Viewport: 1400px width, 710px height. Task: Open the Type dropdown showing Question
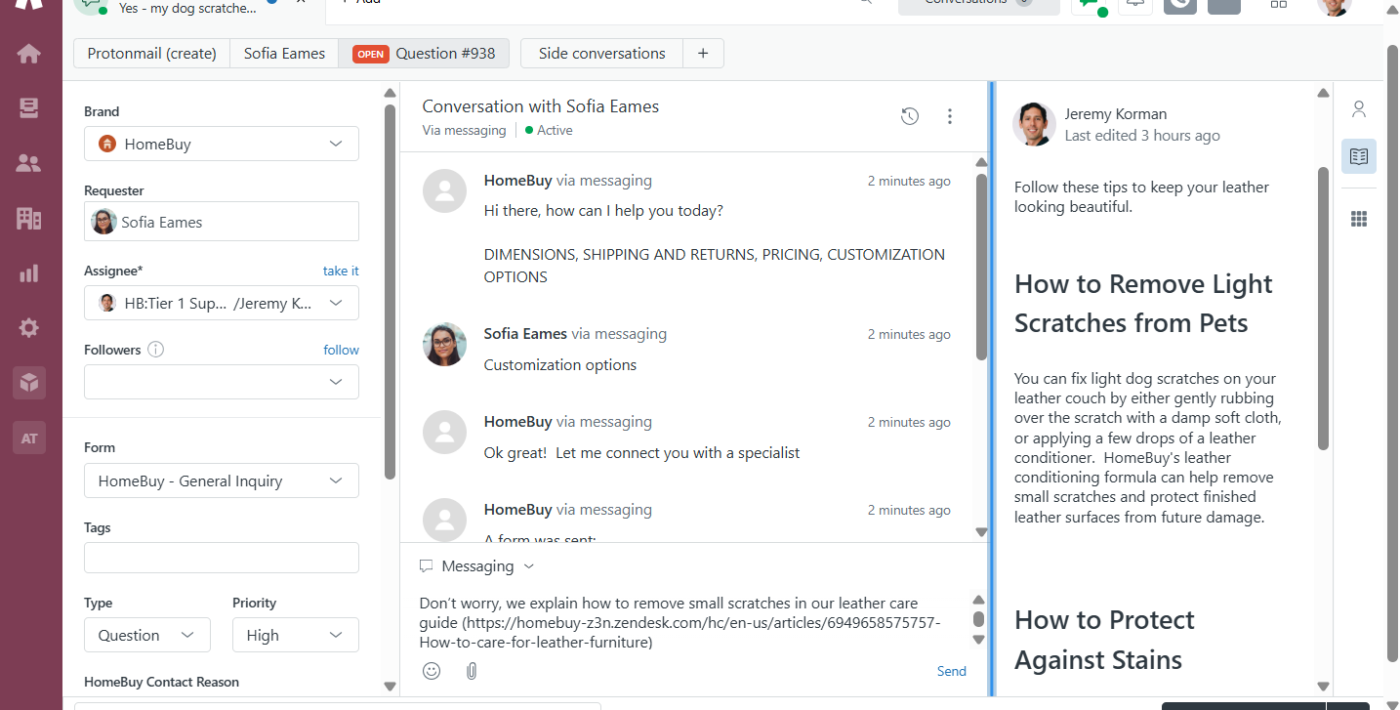147,635
